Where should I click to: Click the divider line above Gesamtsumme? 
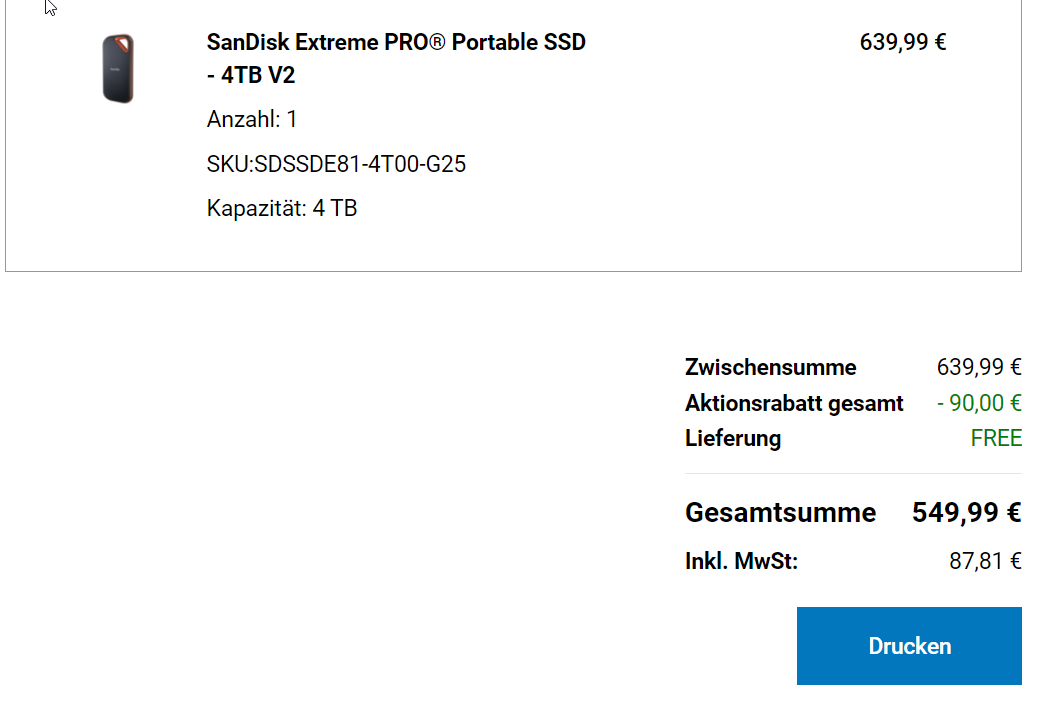853,473
